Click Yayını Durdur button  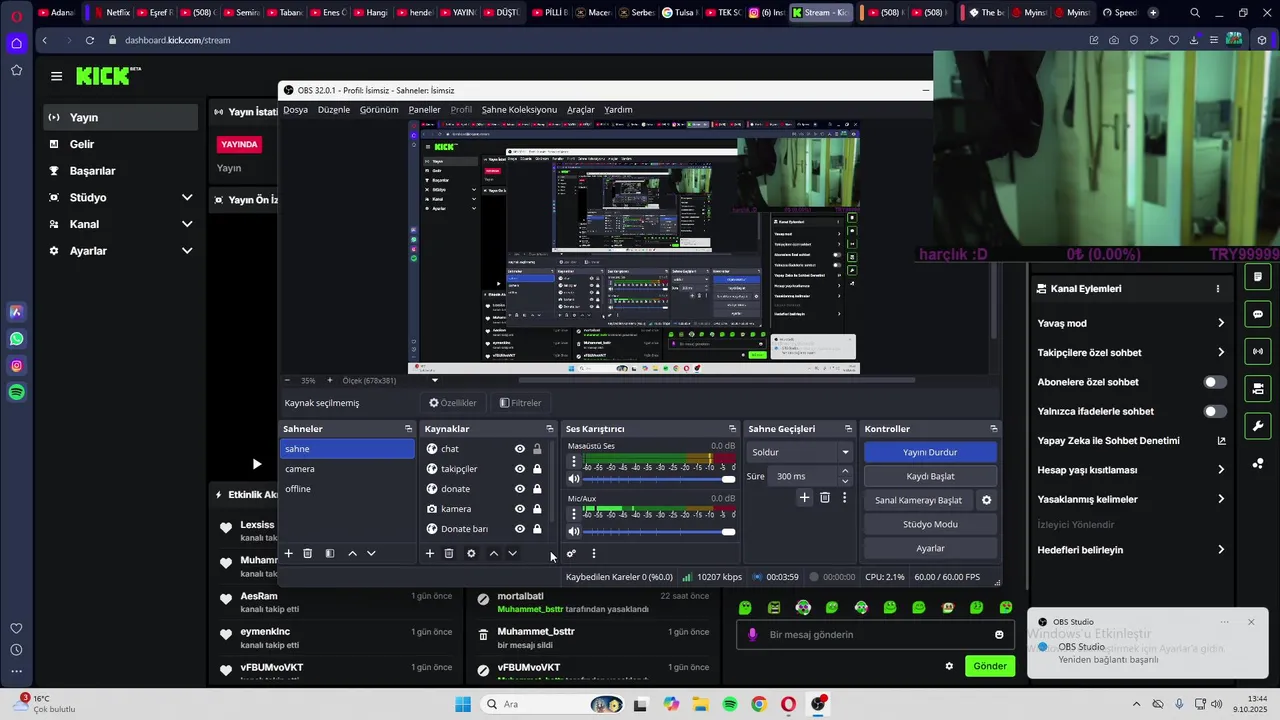(x=930, y=452)
